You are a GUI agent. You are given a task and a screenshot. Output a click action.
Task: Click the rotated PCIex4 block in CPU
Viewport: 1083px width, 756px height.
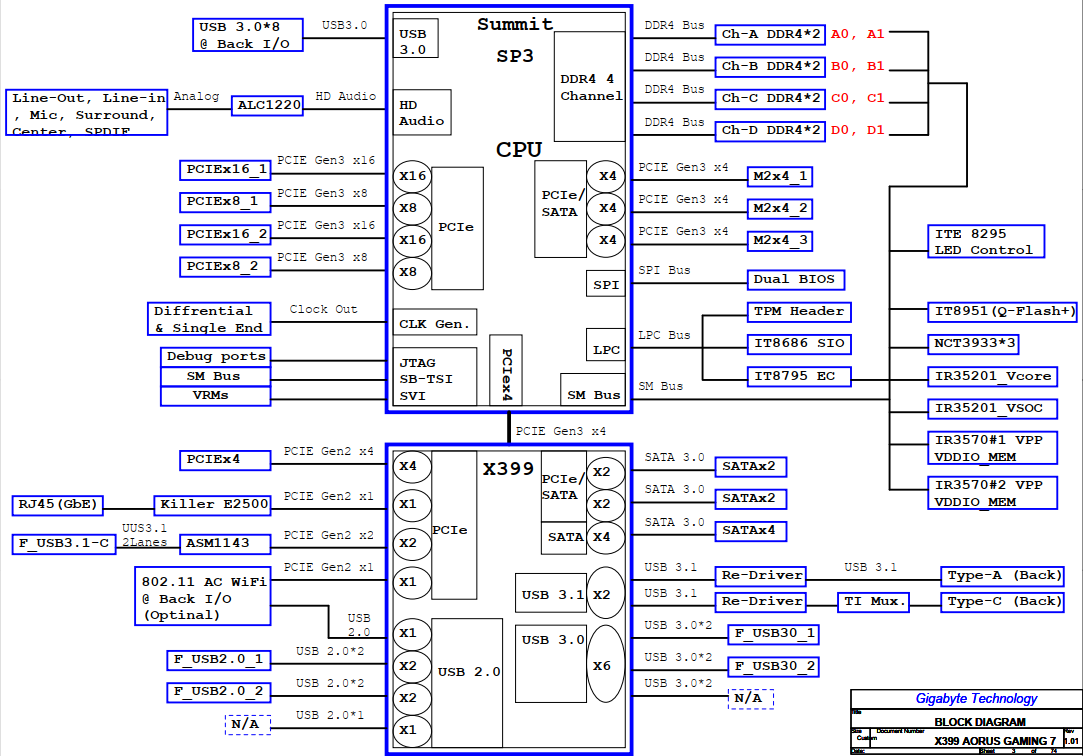pyautogui.click(x=506, y=370)
